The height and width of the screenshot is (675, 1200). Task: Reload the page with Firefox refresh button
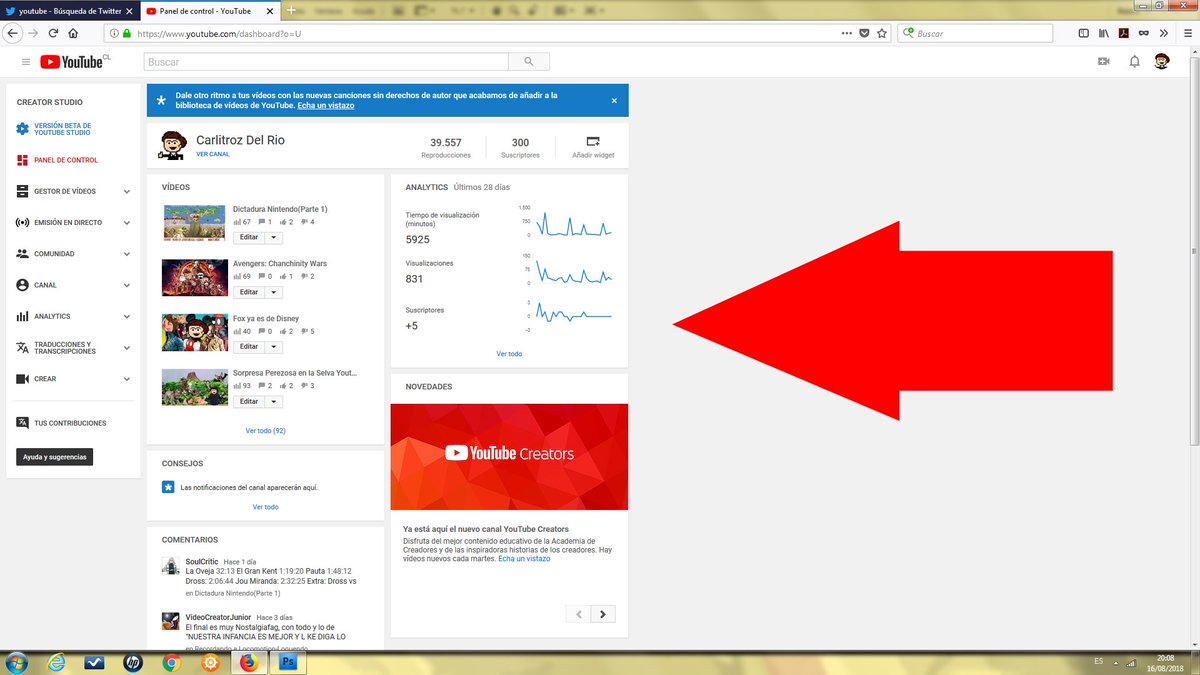[x=53, y=33]
